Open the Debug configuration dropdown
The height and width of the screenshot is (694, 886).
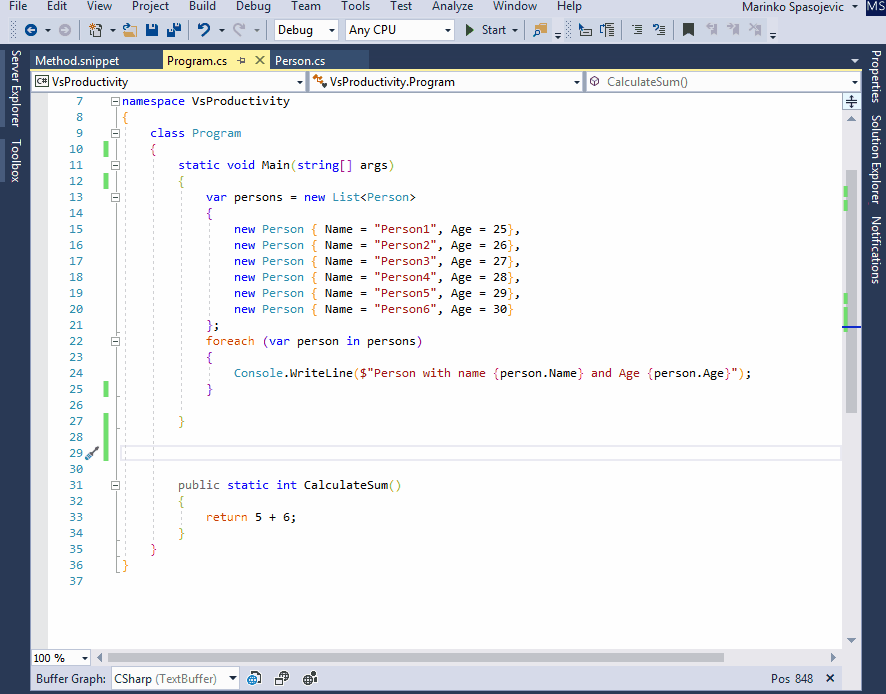(306, 30)
